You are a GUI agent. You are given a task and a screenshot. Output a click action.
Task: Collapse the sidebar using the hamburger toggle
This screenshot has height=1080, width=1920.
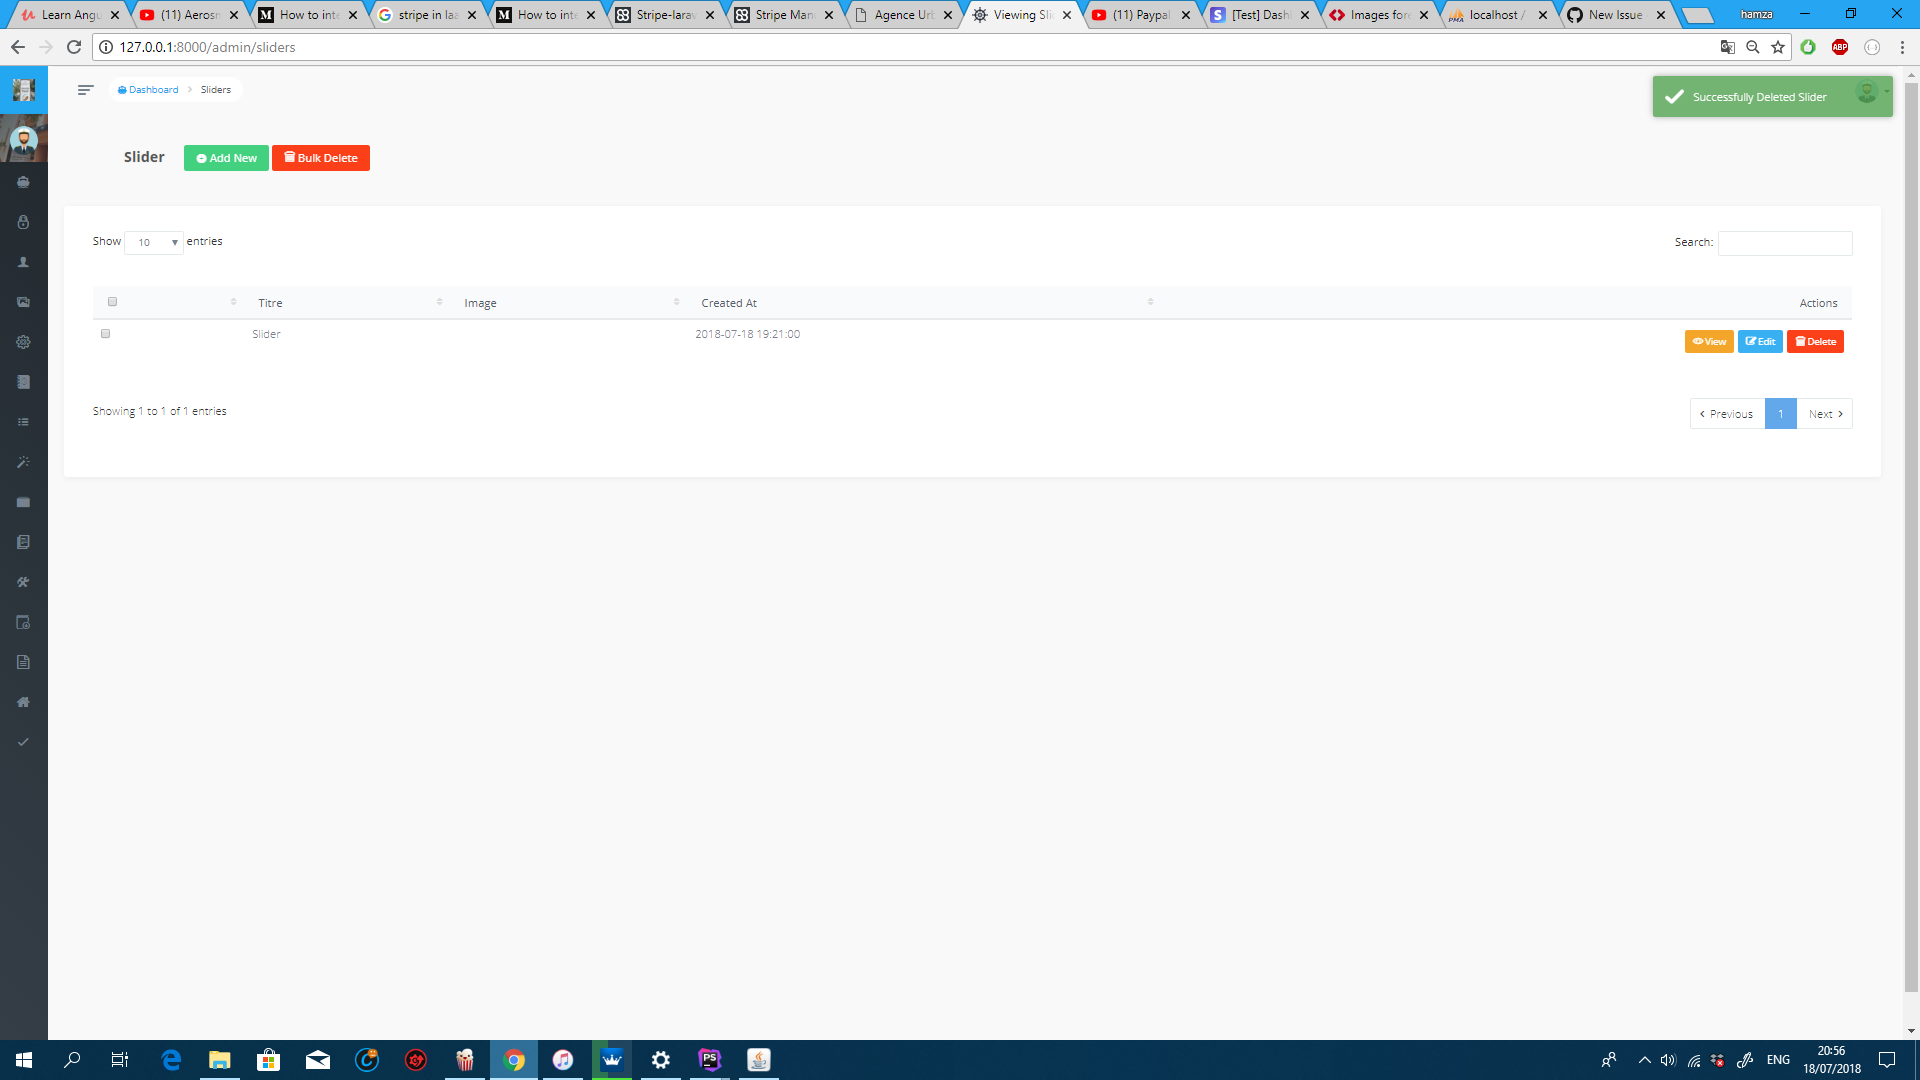85,89
